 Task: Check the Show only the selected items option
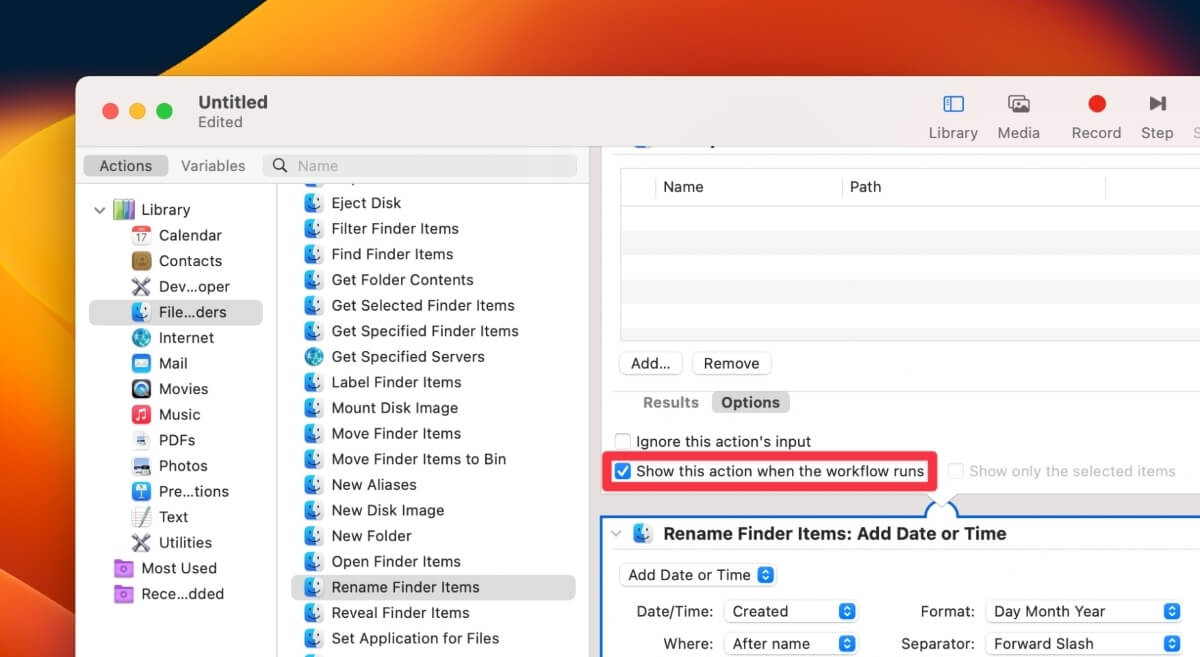point(955,471)
